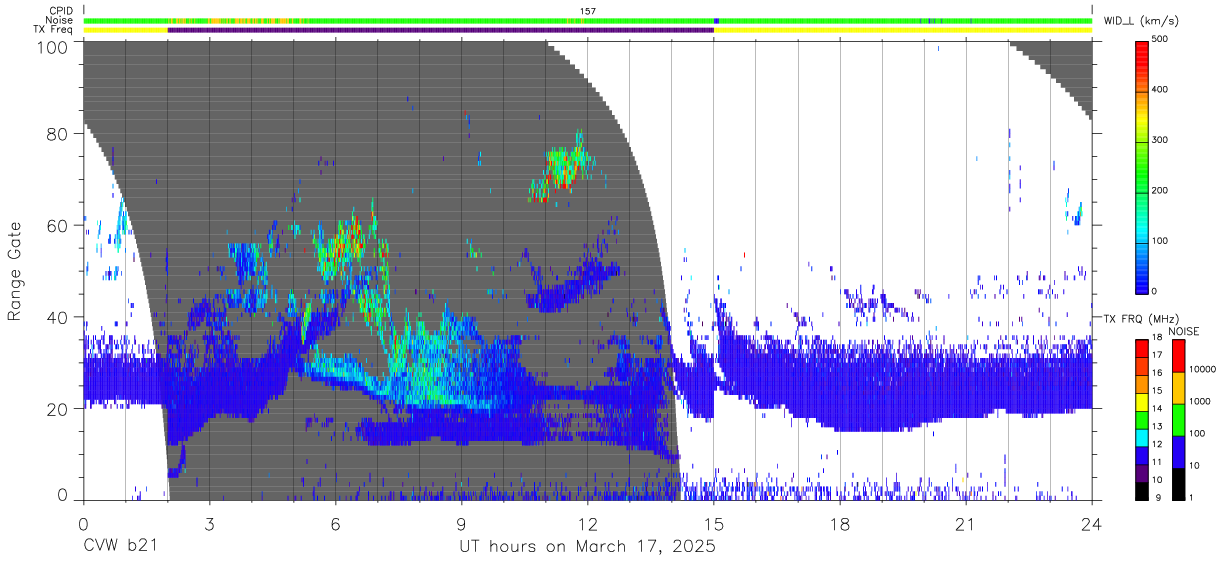
Task: Select the 'TX Freq' row label at top left
Action: tap(54, 30)
